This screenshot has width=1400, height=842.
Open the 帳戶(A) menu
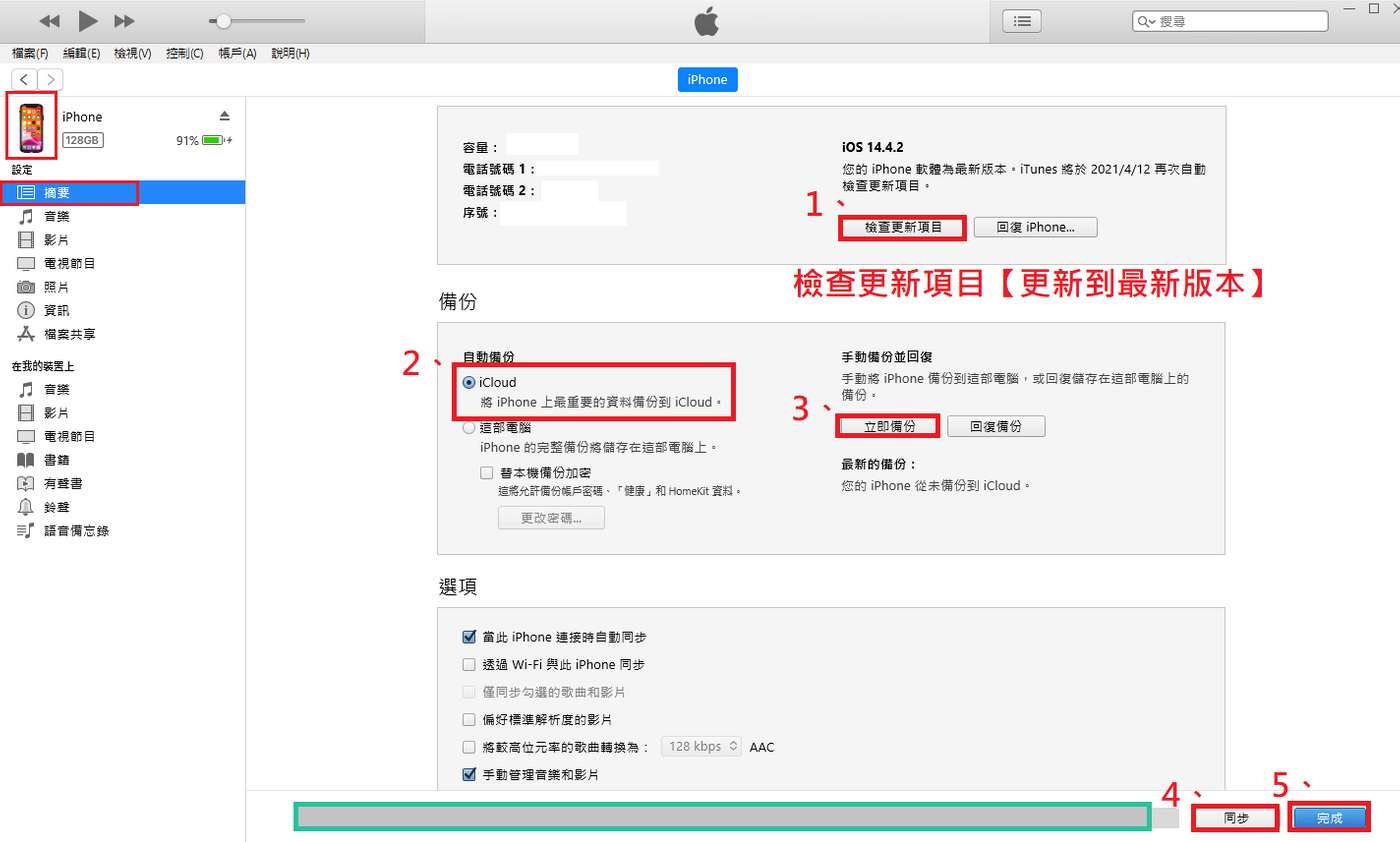pyautogui.click(x=237, y=53)
